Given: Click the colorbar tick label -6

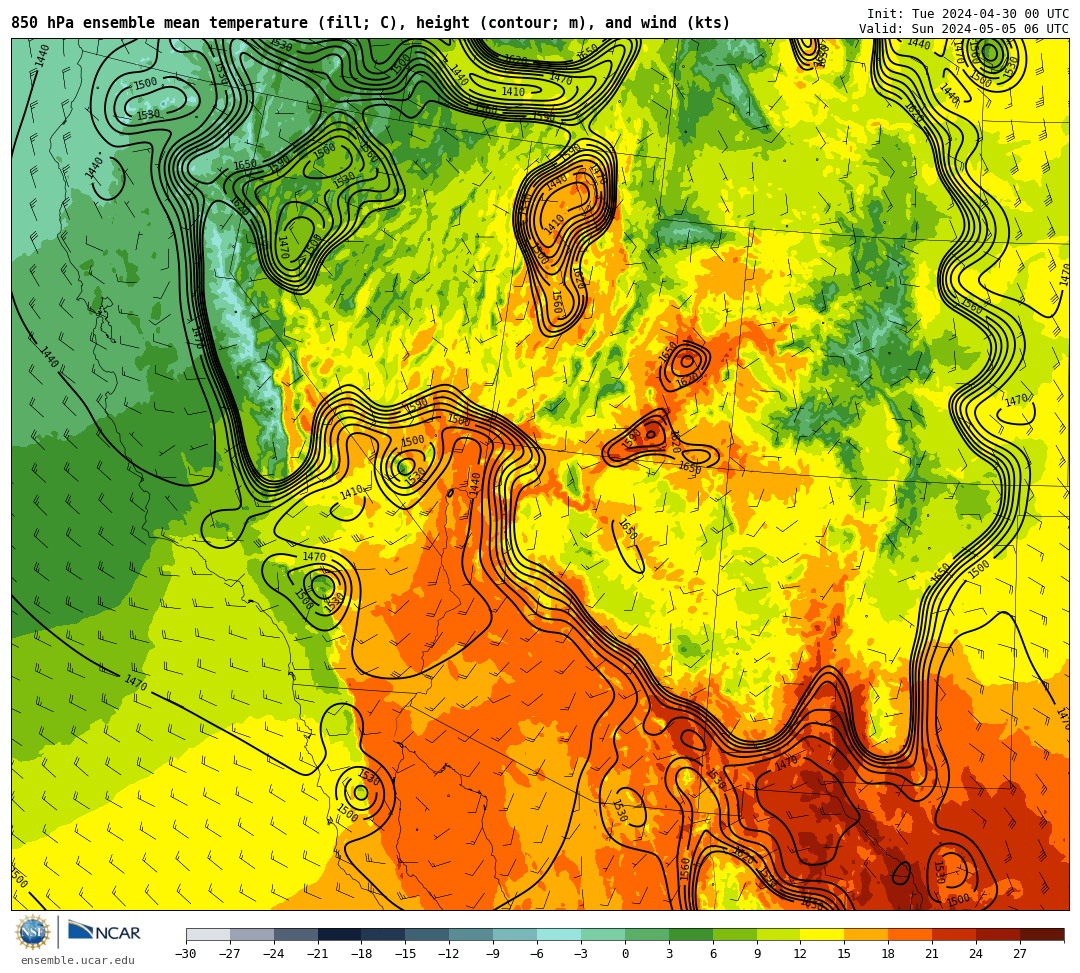Looking at the screenshot, I should [x=535, y=954].
